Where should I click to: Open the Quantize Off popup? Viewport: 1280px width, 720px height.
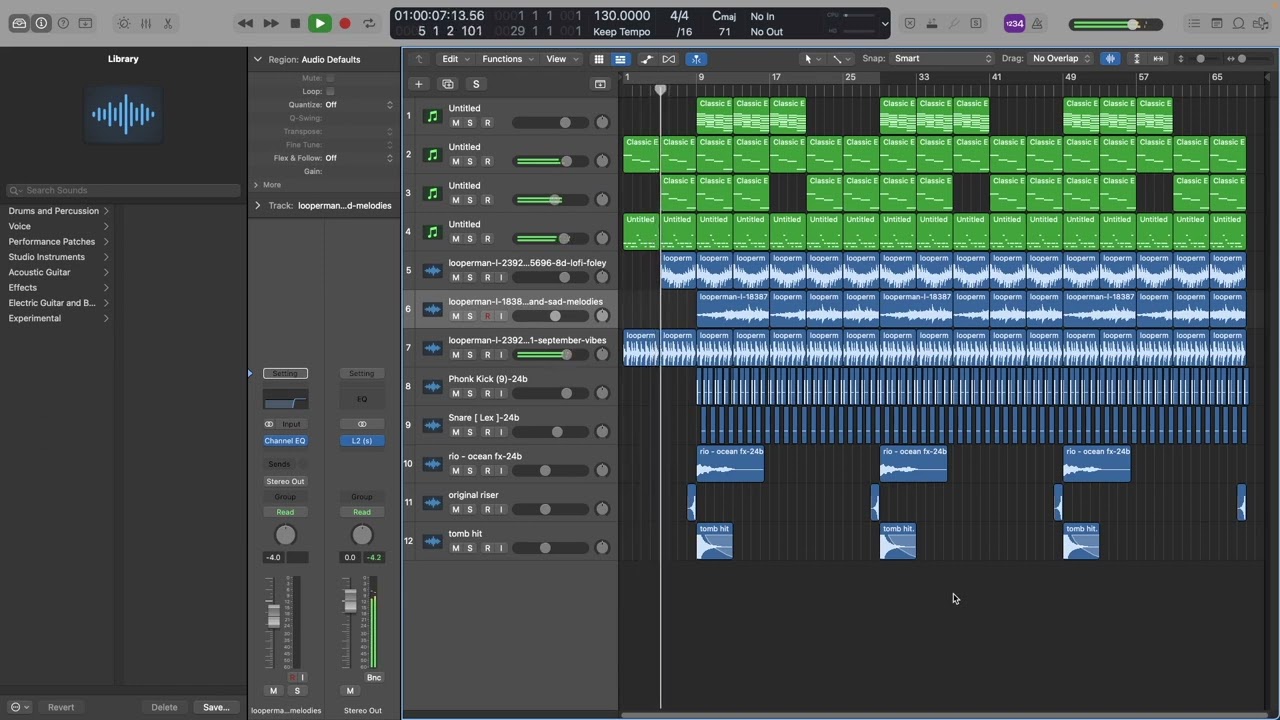[x=358, y=105]
